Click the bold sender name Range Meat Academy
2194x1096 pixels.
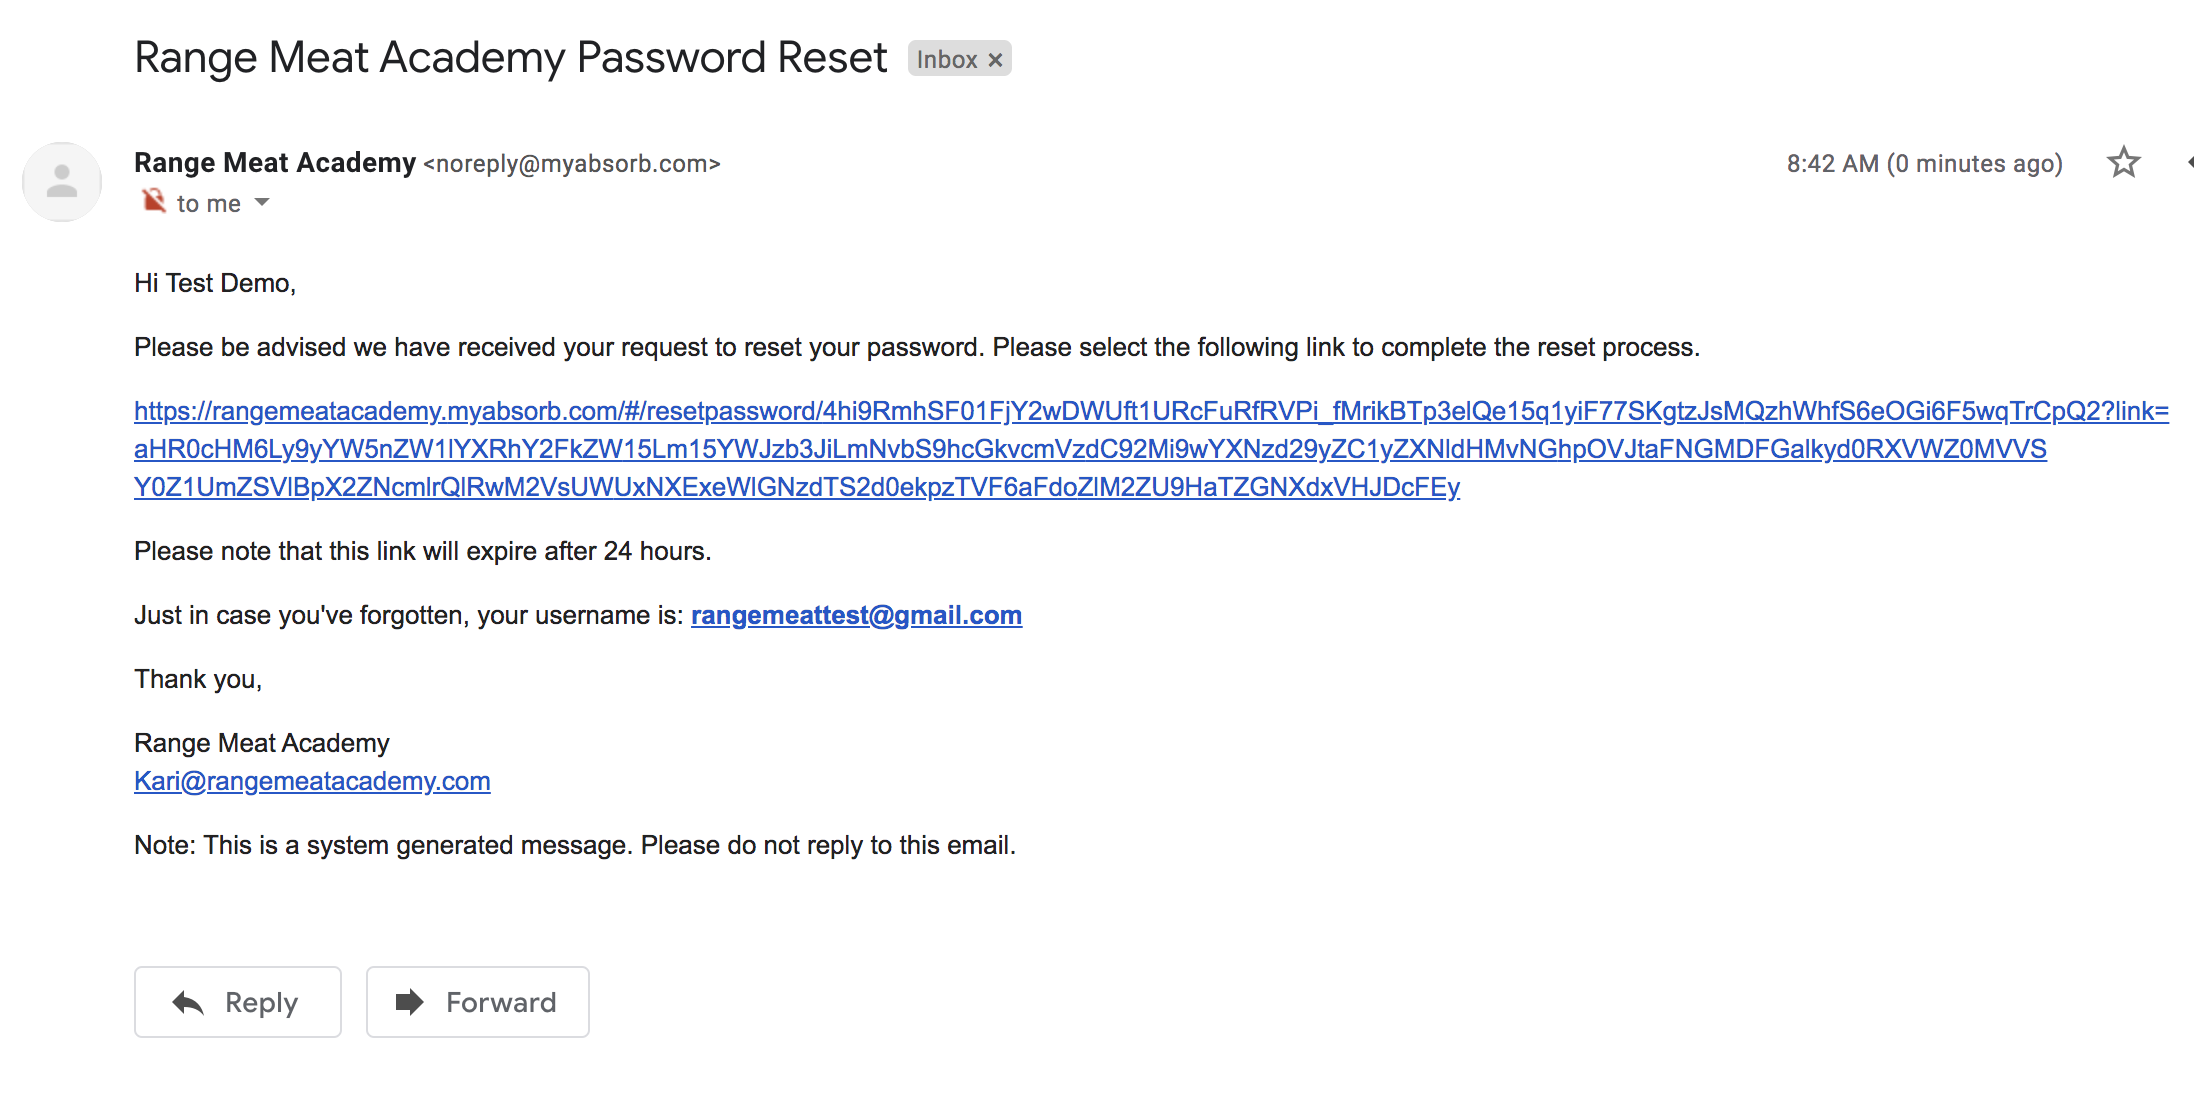point(275,162)
